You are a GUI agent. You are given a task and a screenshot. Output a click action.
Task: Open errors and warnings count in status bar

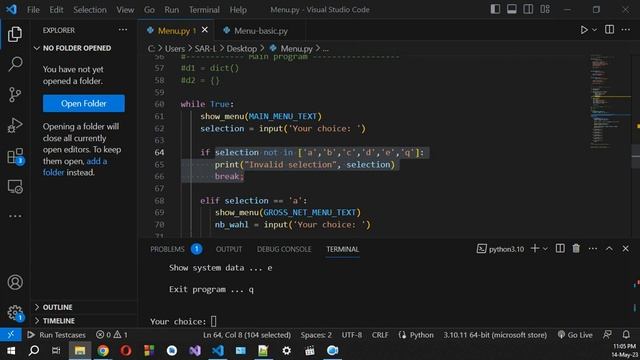(112, 335)
